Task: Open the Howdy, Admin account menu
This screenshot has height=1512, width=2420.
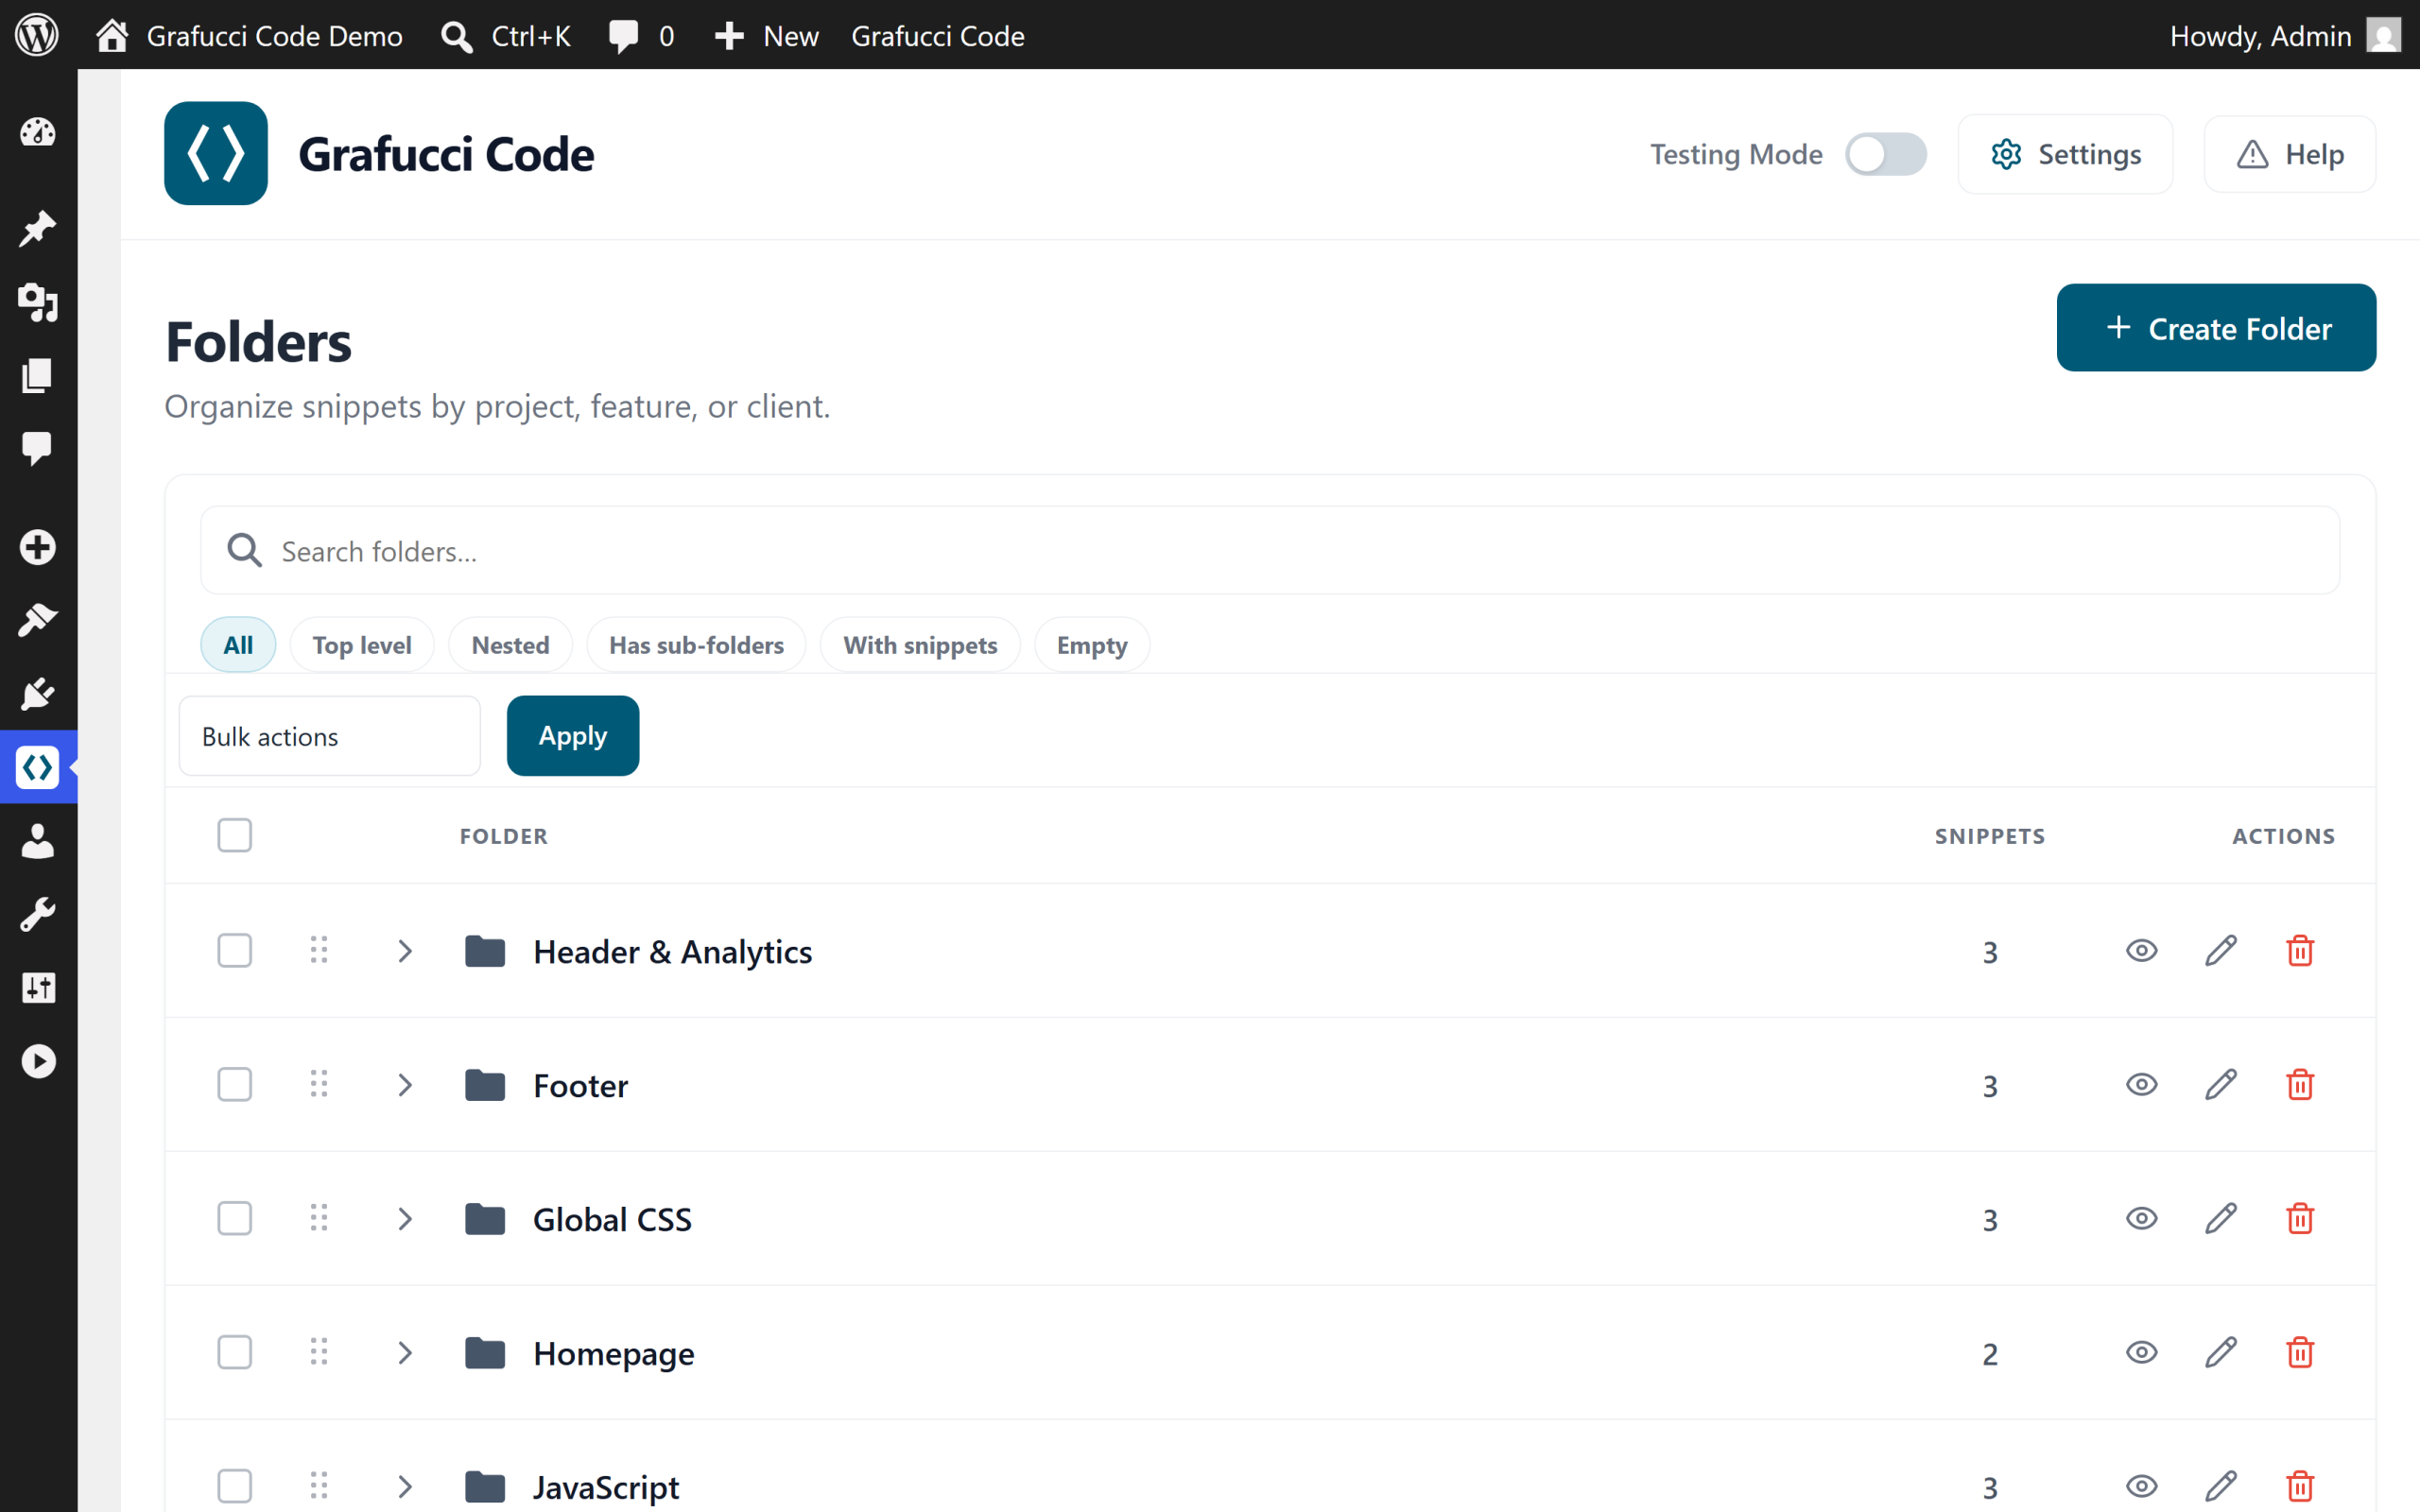Action: 2285,36
